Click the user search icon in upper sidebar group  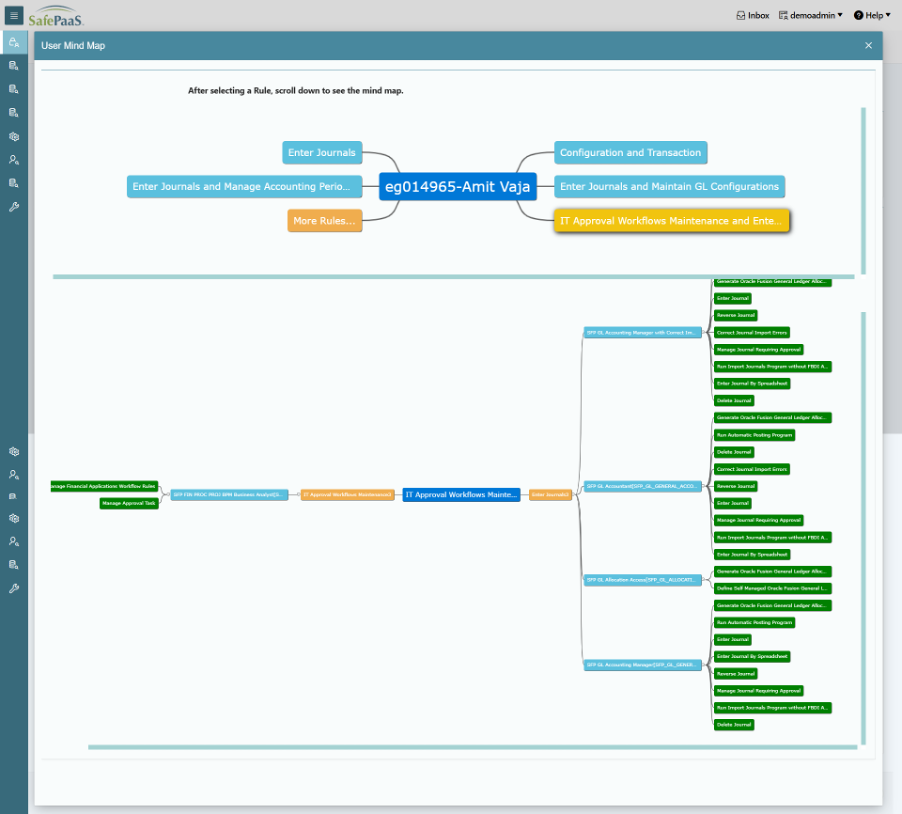pos(14,159)
